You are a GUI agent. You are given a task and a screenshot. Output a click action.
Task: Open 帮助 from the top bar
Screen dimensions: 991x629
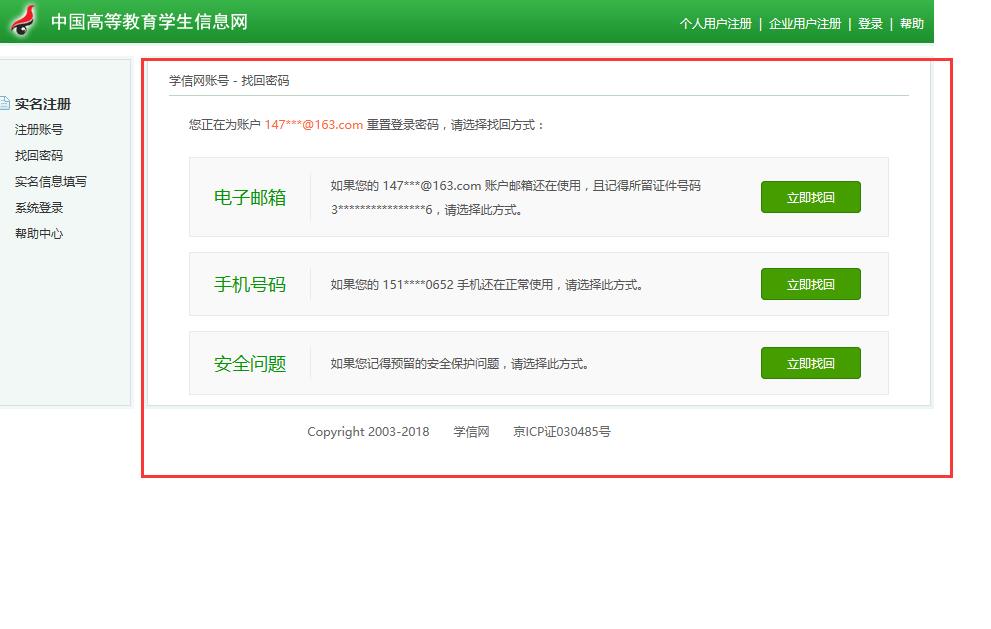pyautogui.click(x=912, y=22)
